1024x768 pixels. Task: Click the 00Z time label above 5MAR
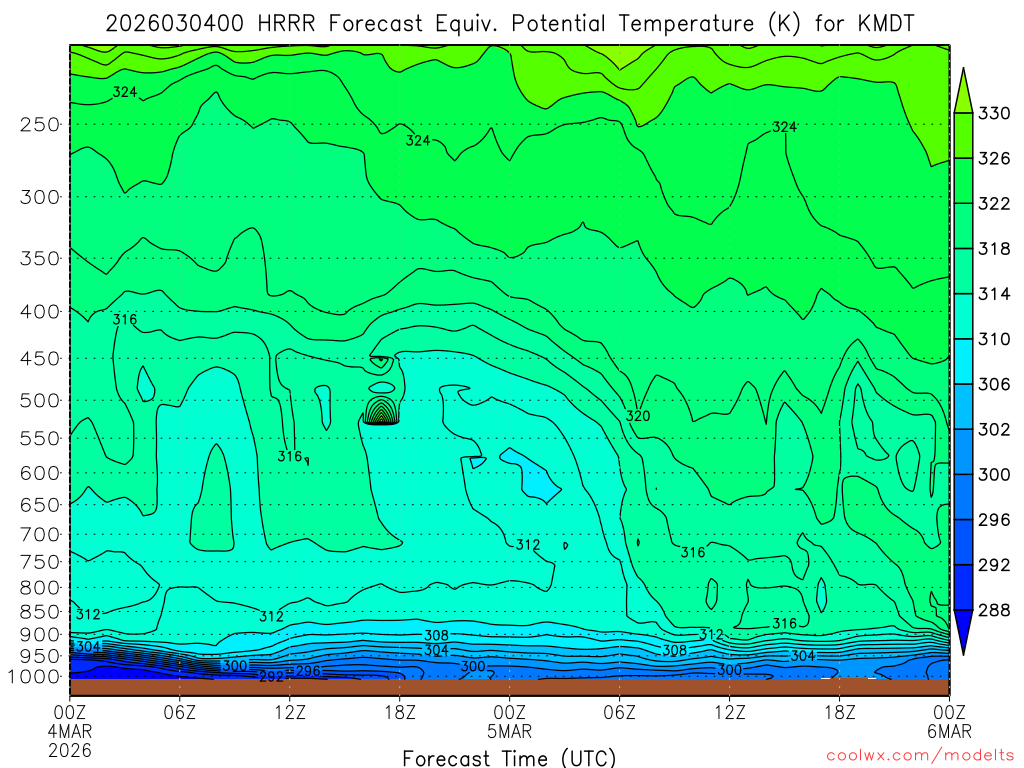tap(510, 711)
